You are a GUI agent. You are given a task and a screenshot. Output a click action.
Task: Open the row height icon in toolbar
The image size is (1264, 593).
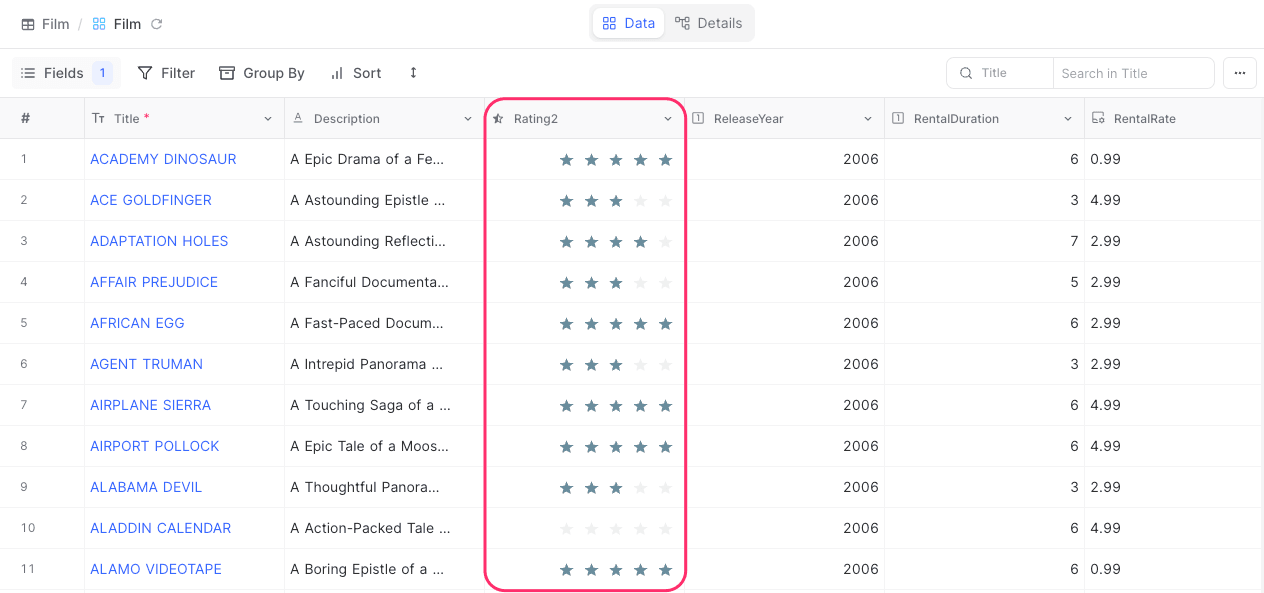pos(413,73)
